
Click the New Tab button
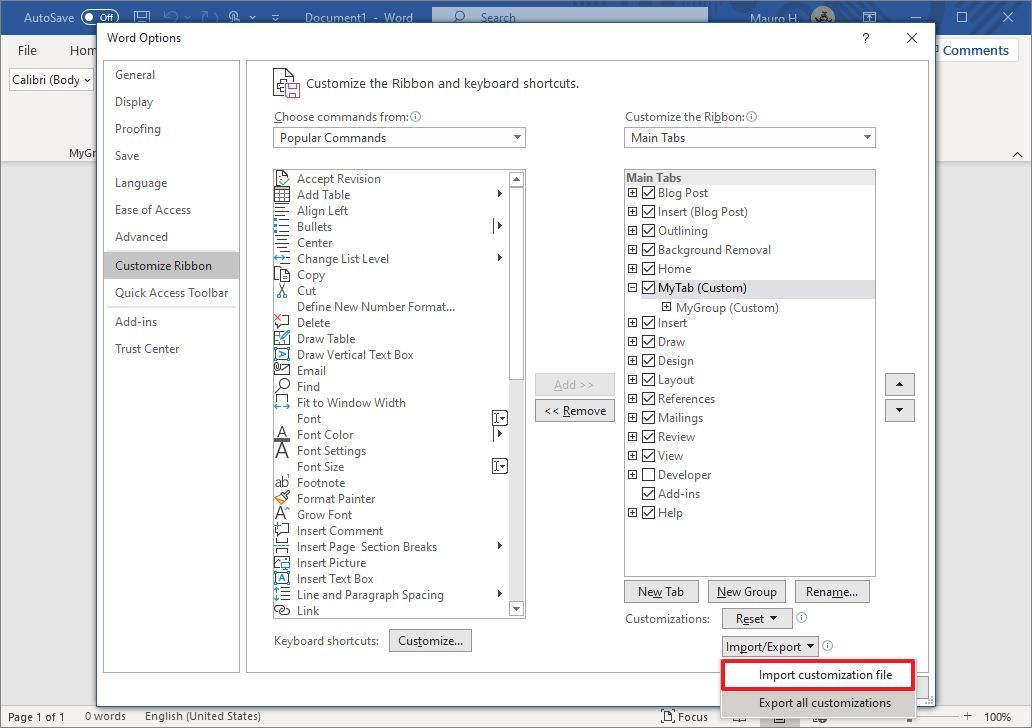click(661, 591)
